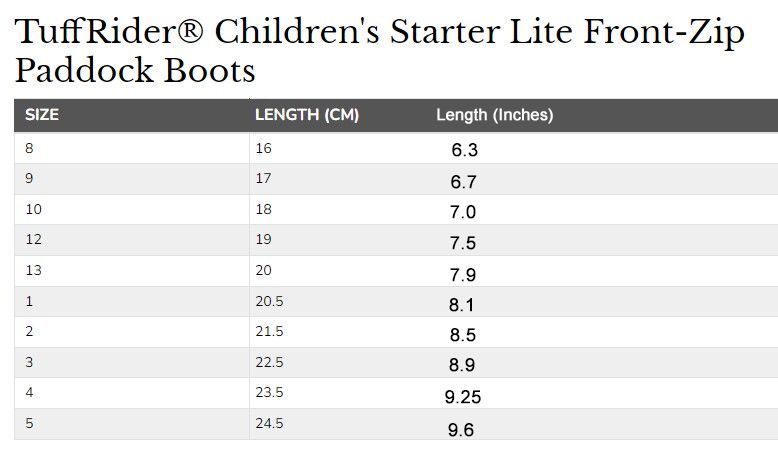Click the 8.5 inches value
The width and height of the screenshot is (778, 465).
462,336
